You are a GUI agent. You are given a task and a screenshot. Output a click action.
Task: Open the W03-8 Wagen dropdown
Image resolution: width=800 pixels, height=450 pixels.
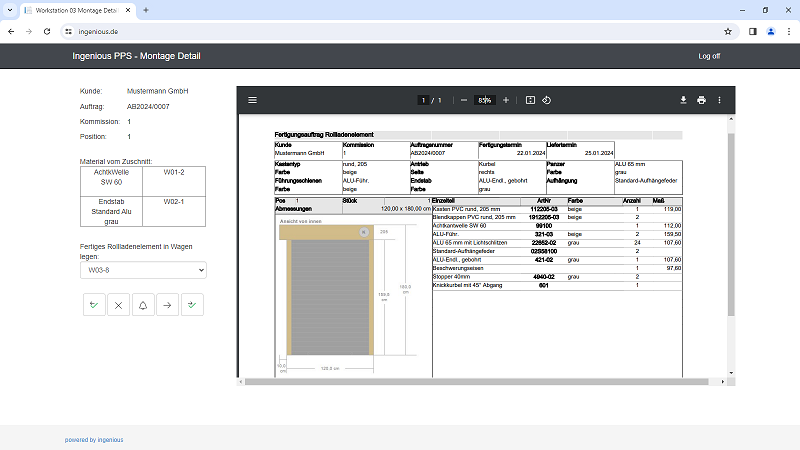pos(143,270)
